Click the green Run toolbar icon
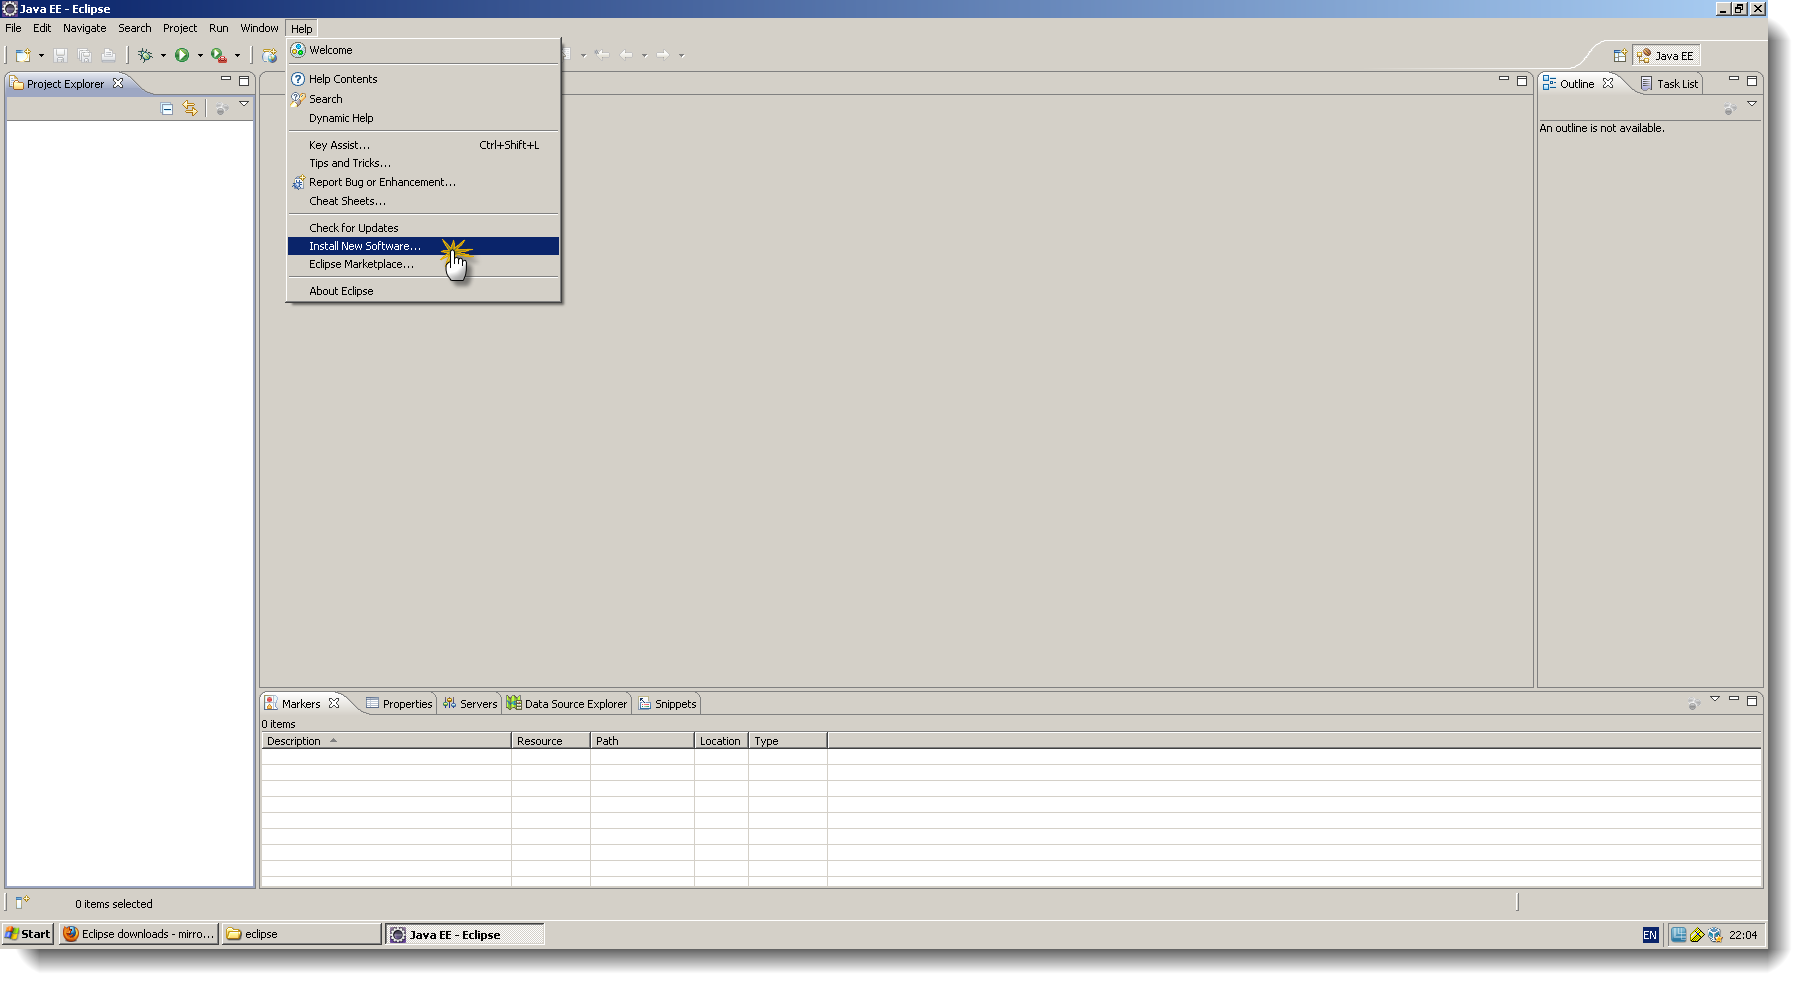The image size is (1808, 989). [x=183, y=55]
